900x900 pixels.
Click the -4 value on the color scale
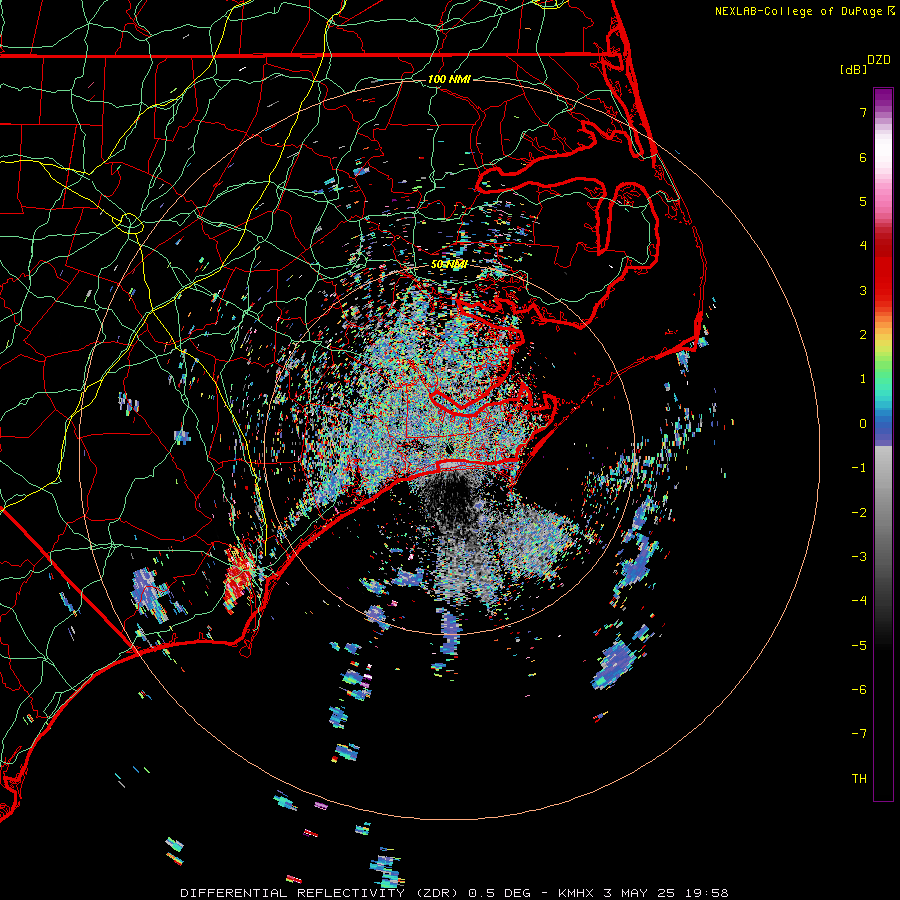pyautogui.click(x=859, y=601)
